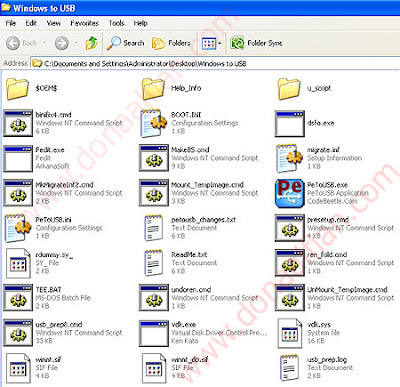
Task: Select the usb_prep.log document icon
Action: tap(289, 368)
